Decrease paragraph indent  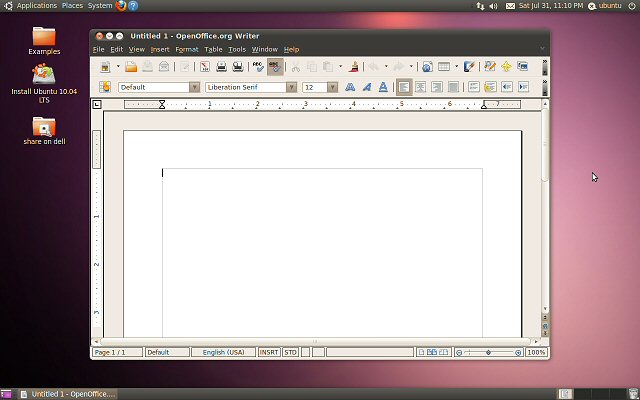point(507,87)
